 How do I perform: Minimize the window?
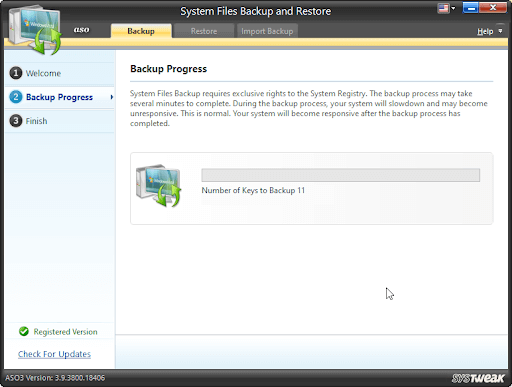click(471, 8)
